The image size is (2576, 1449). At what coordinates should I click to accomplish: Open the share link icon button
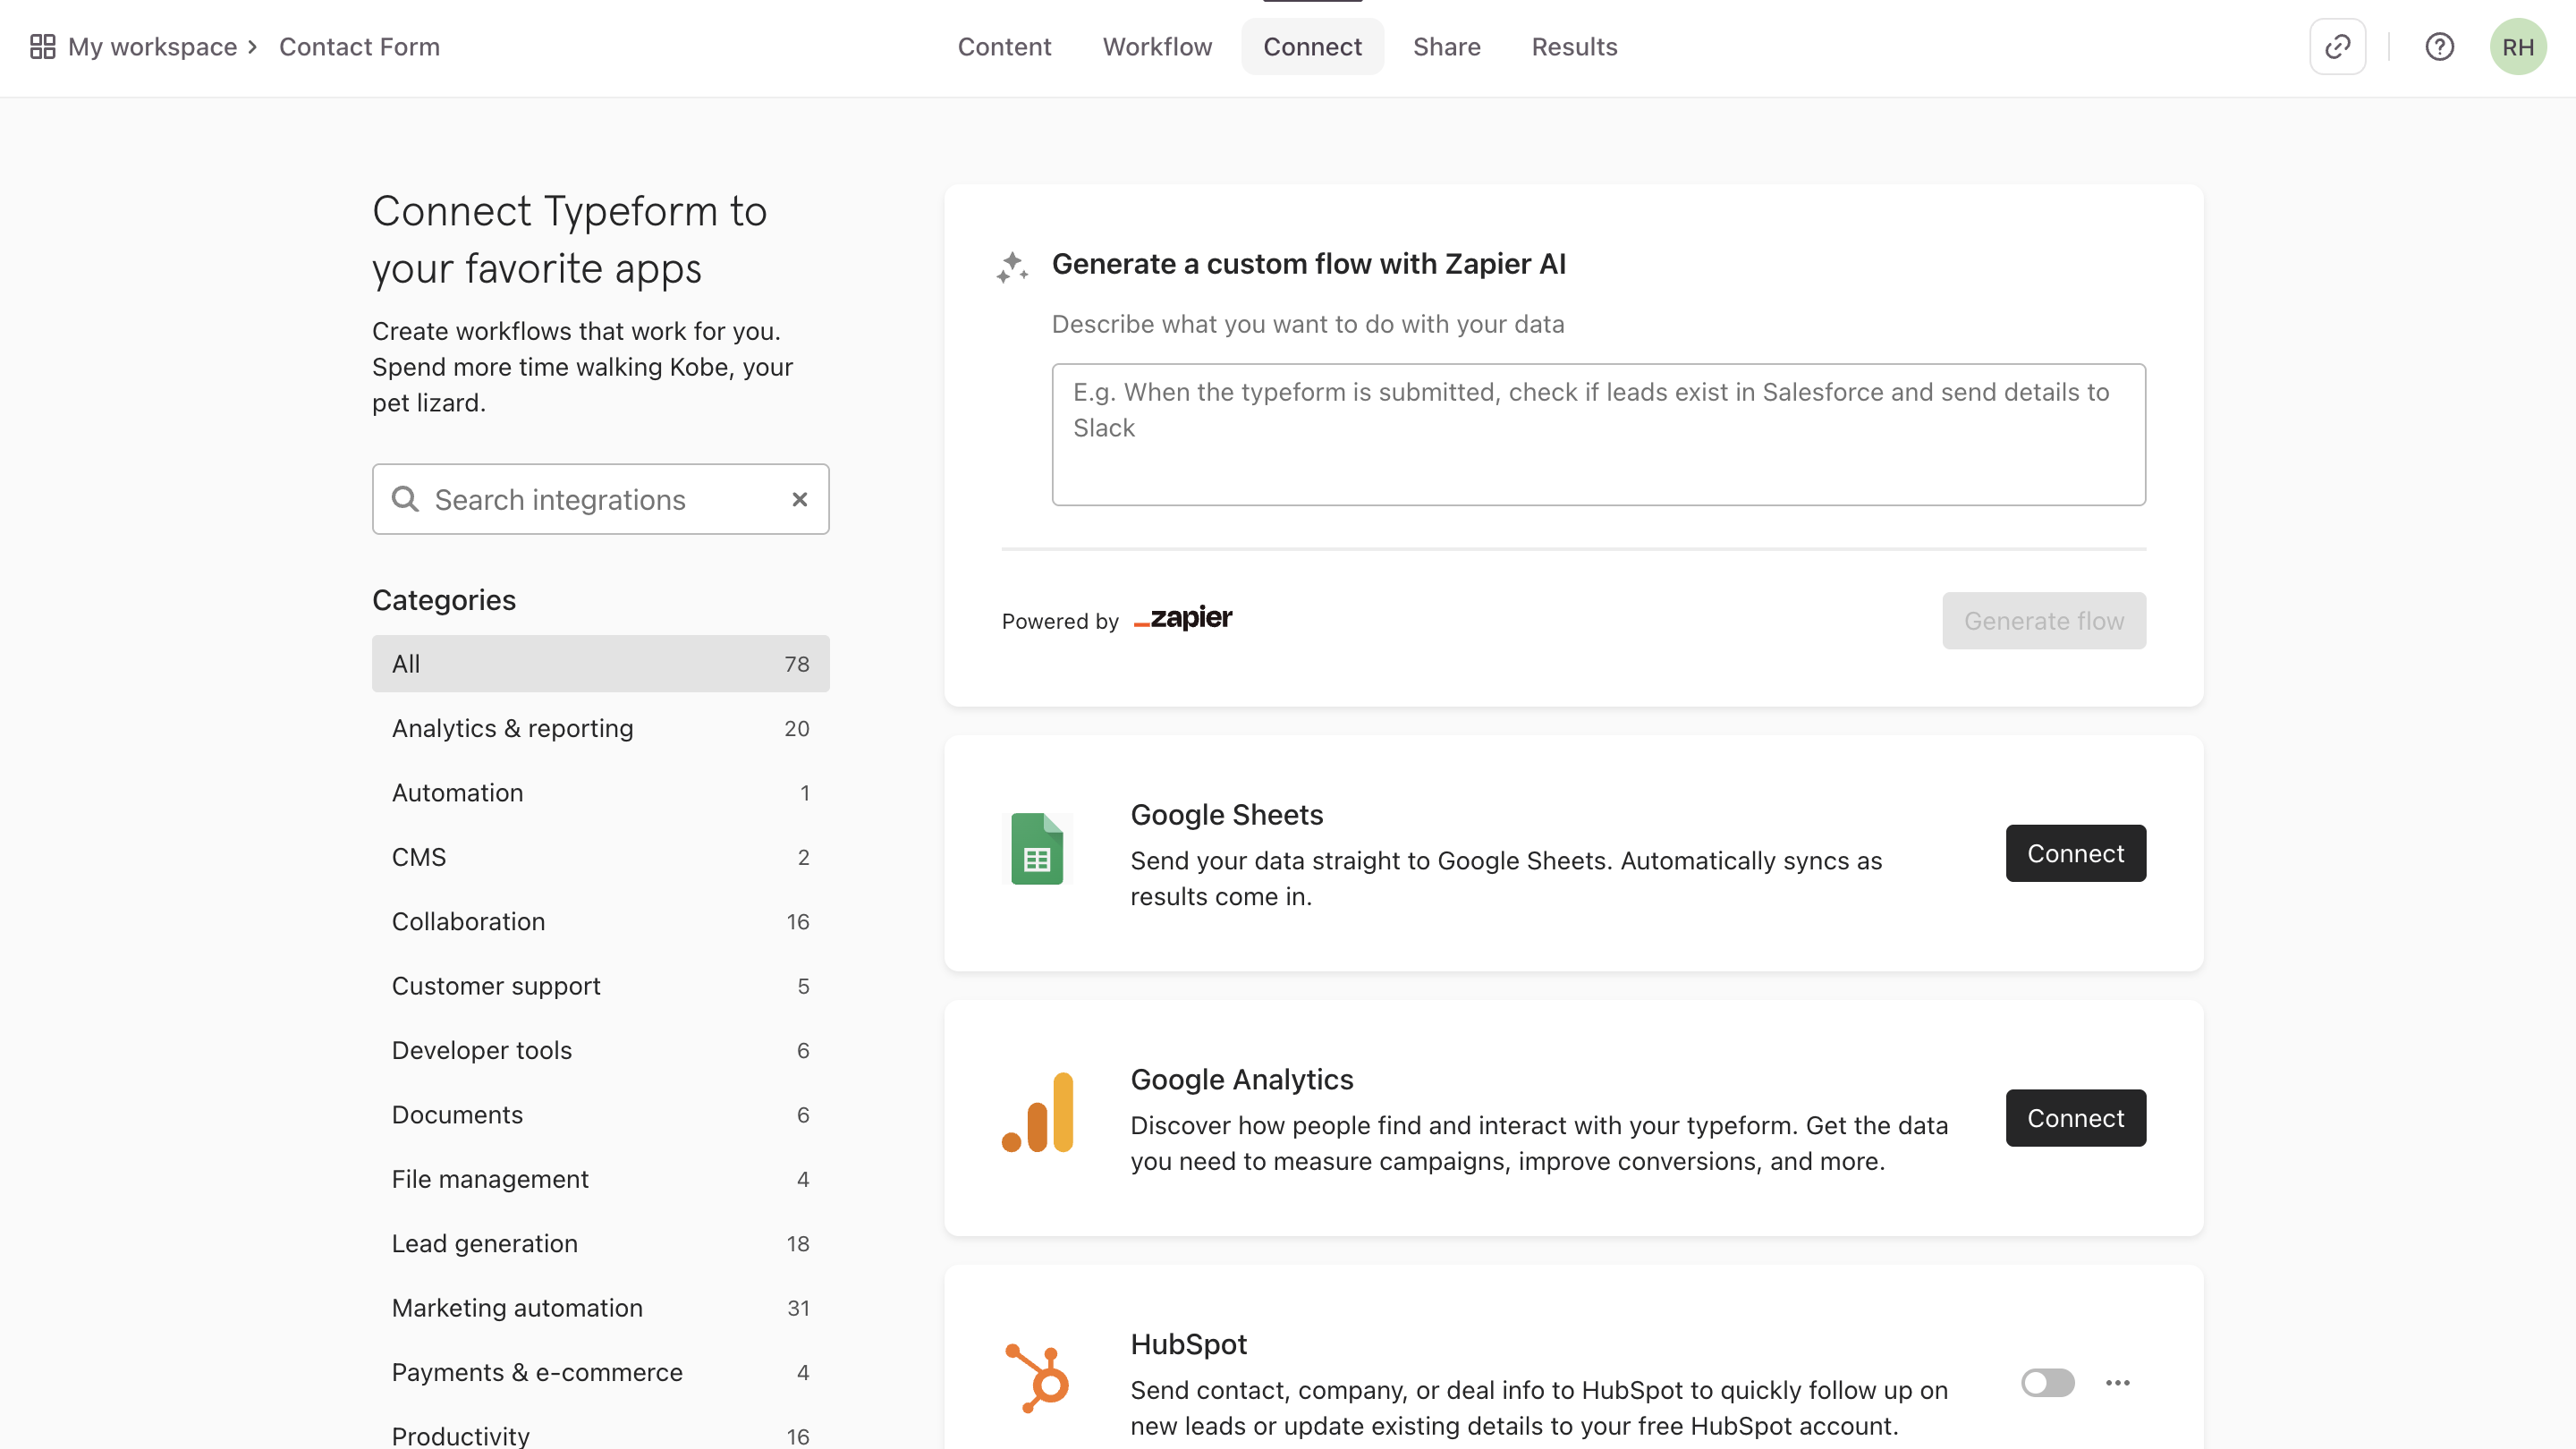[2337, 47]
